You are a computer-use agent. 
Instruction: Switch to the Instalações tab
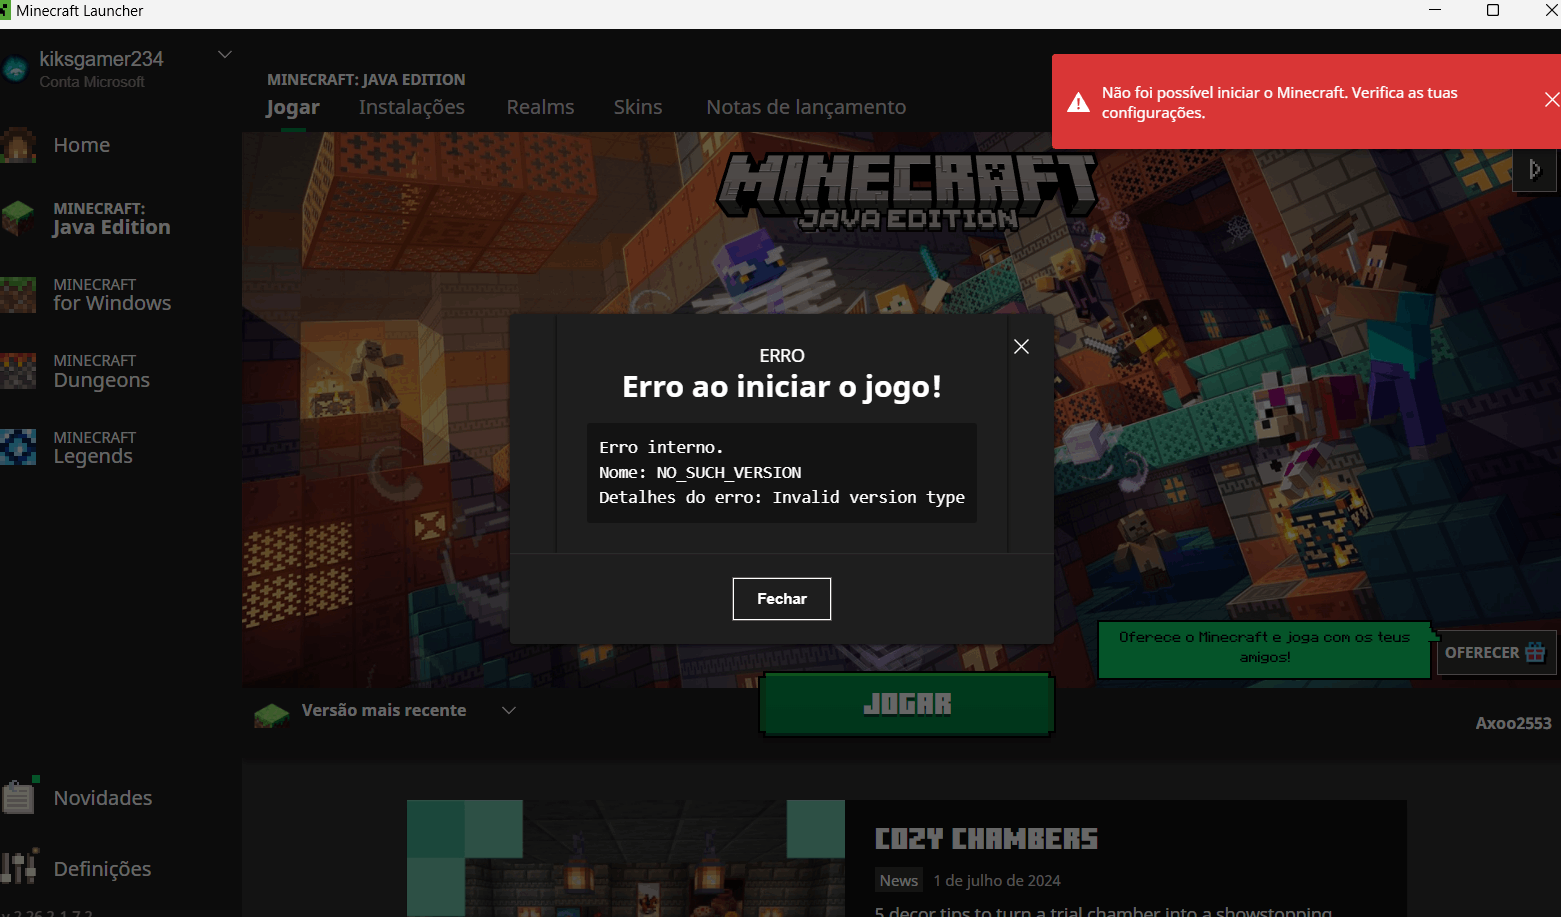click(x=412, y=107)
